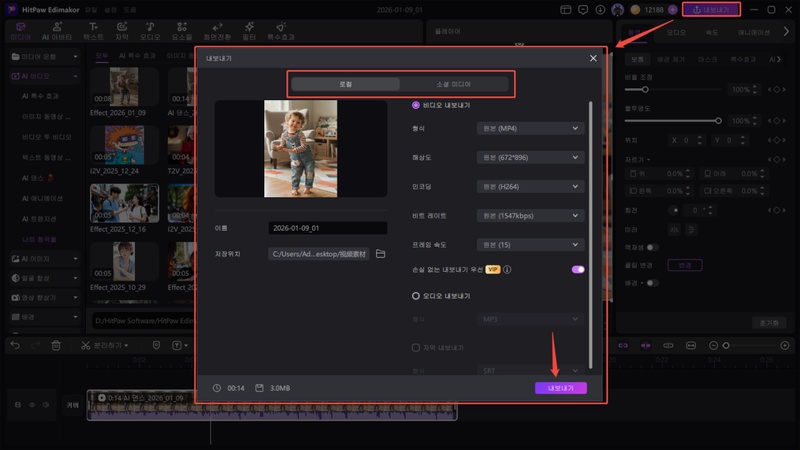Select the 비디오 내보내기 radio button
The height and width of the screenshot is (450, 800).
(x=416, y=105)
